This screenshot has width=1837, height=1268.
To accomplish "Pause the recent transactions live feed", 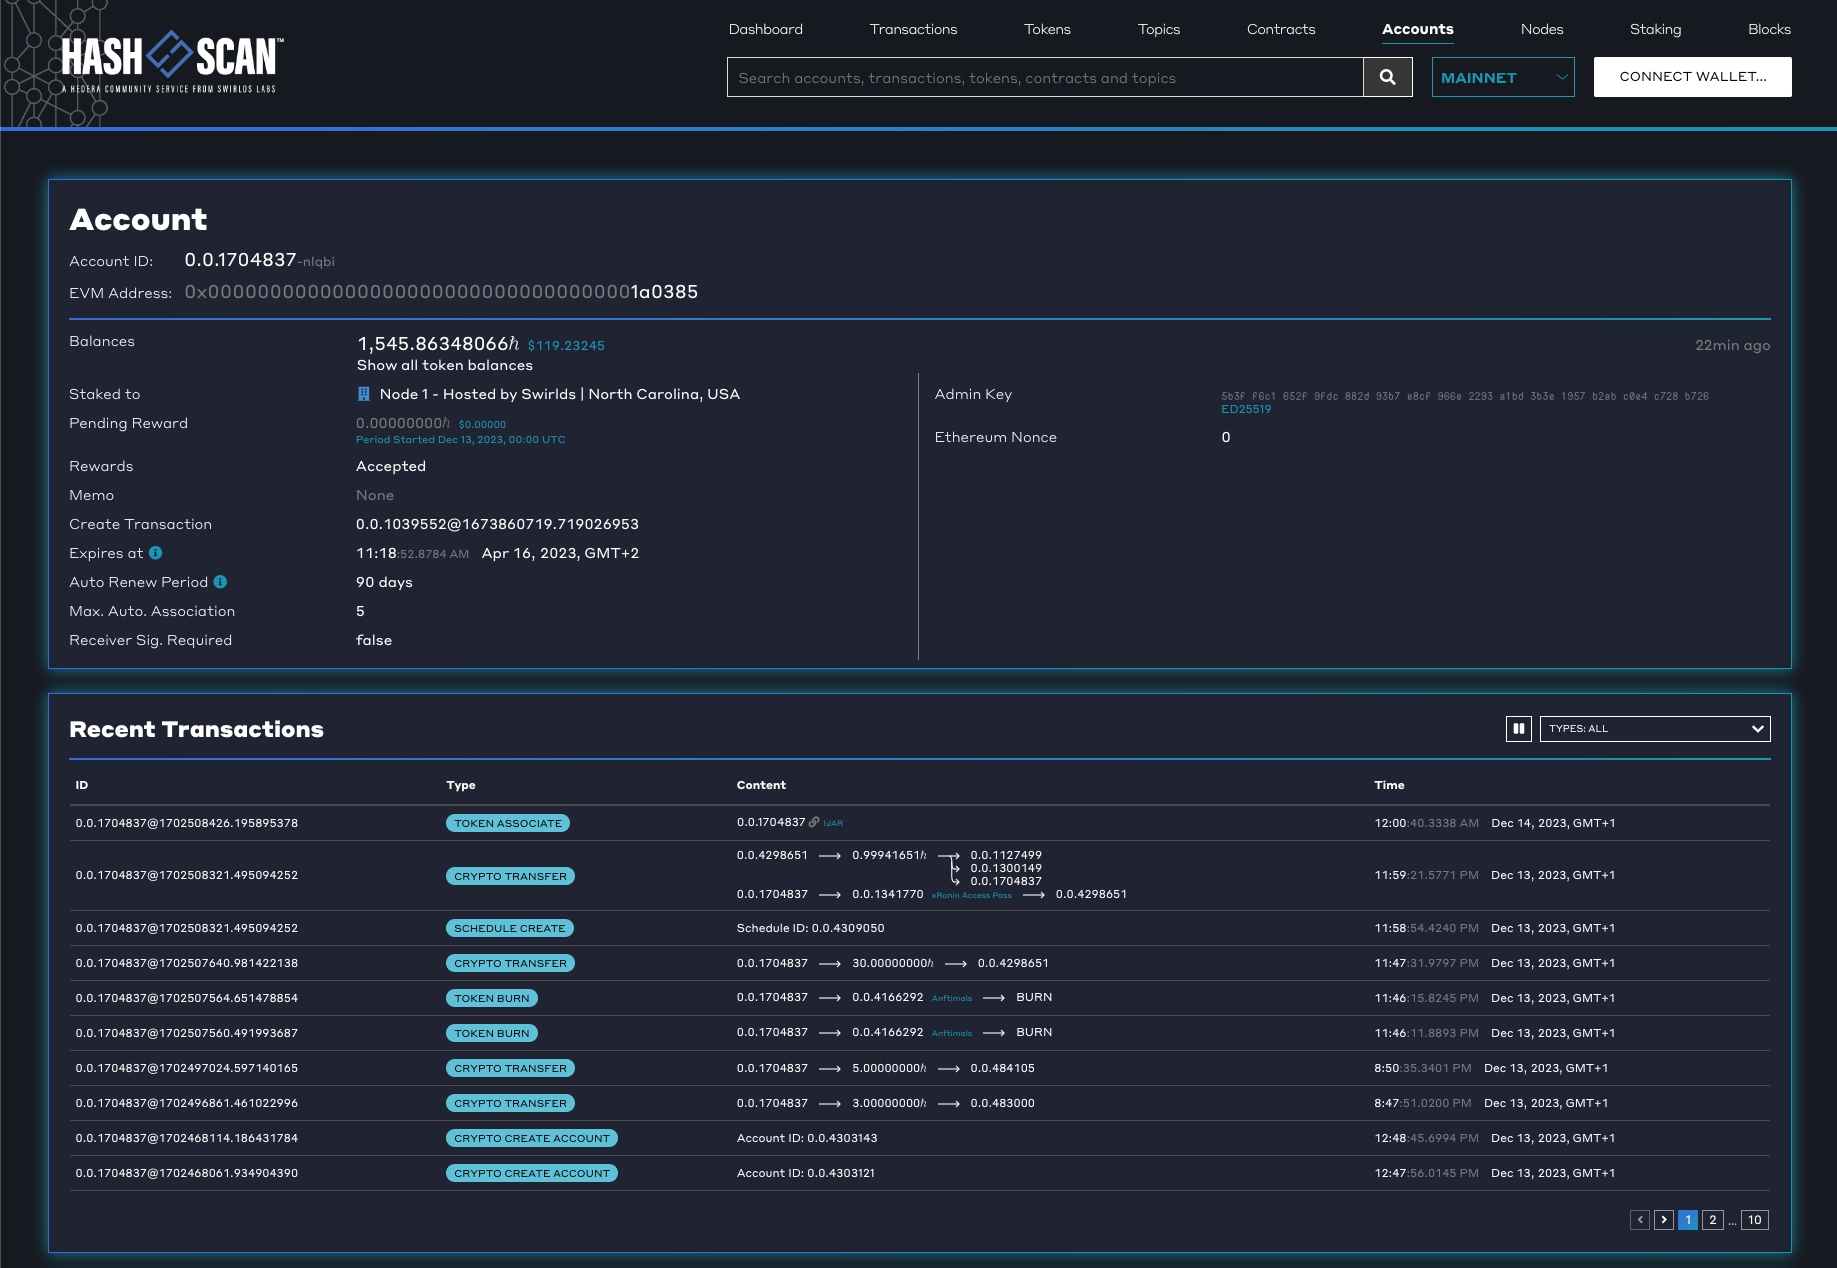I will coord(1518,729).
